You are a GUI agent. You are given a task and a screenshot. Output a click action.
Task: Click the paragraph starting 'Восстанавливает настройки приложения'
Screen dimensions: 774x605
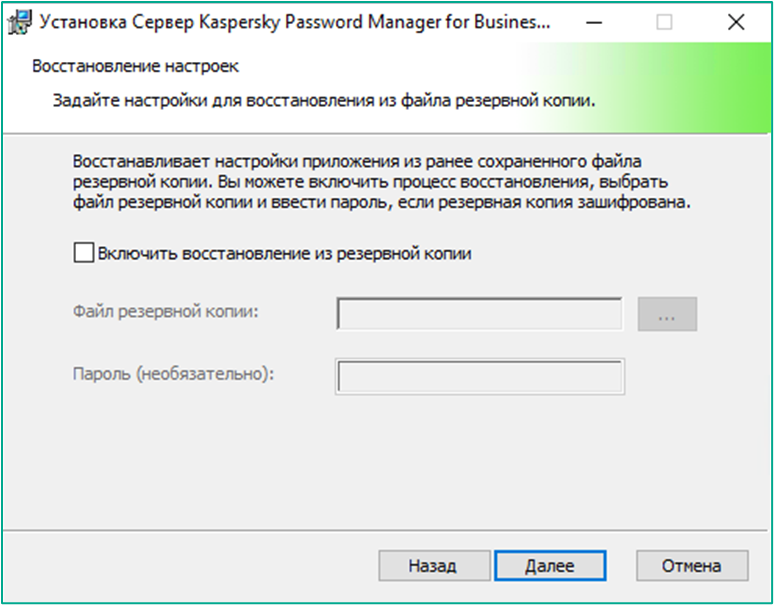382,182
